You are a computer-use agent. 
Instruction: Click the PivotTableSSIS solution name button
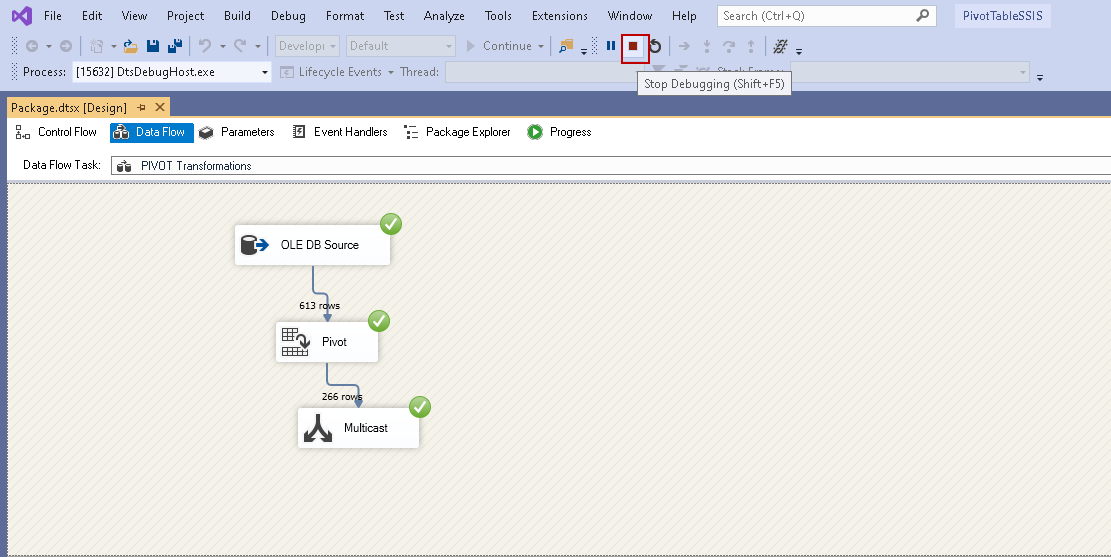tap(1003, 16)
